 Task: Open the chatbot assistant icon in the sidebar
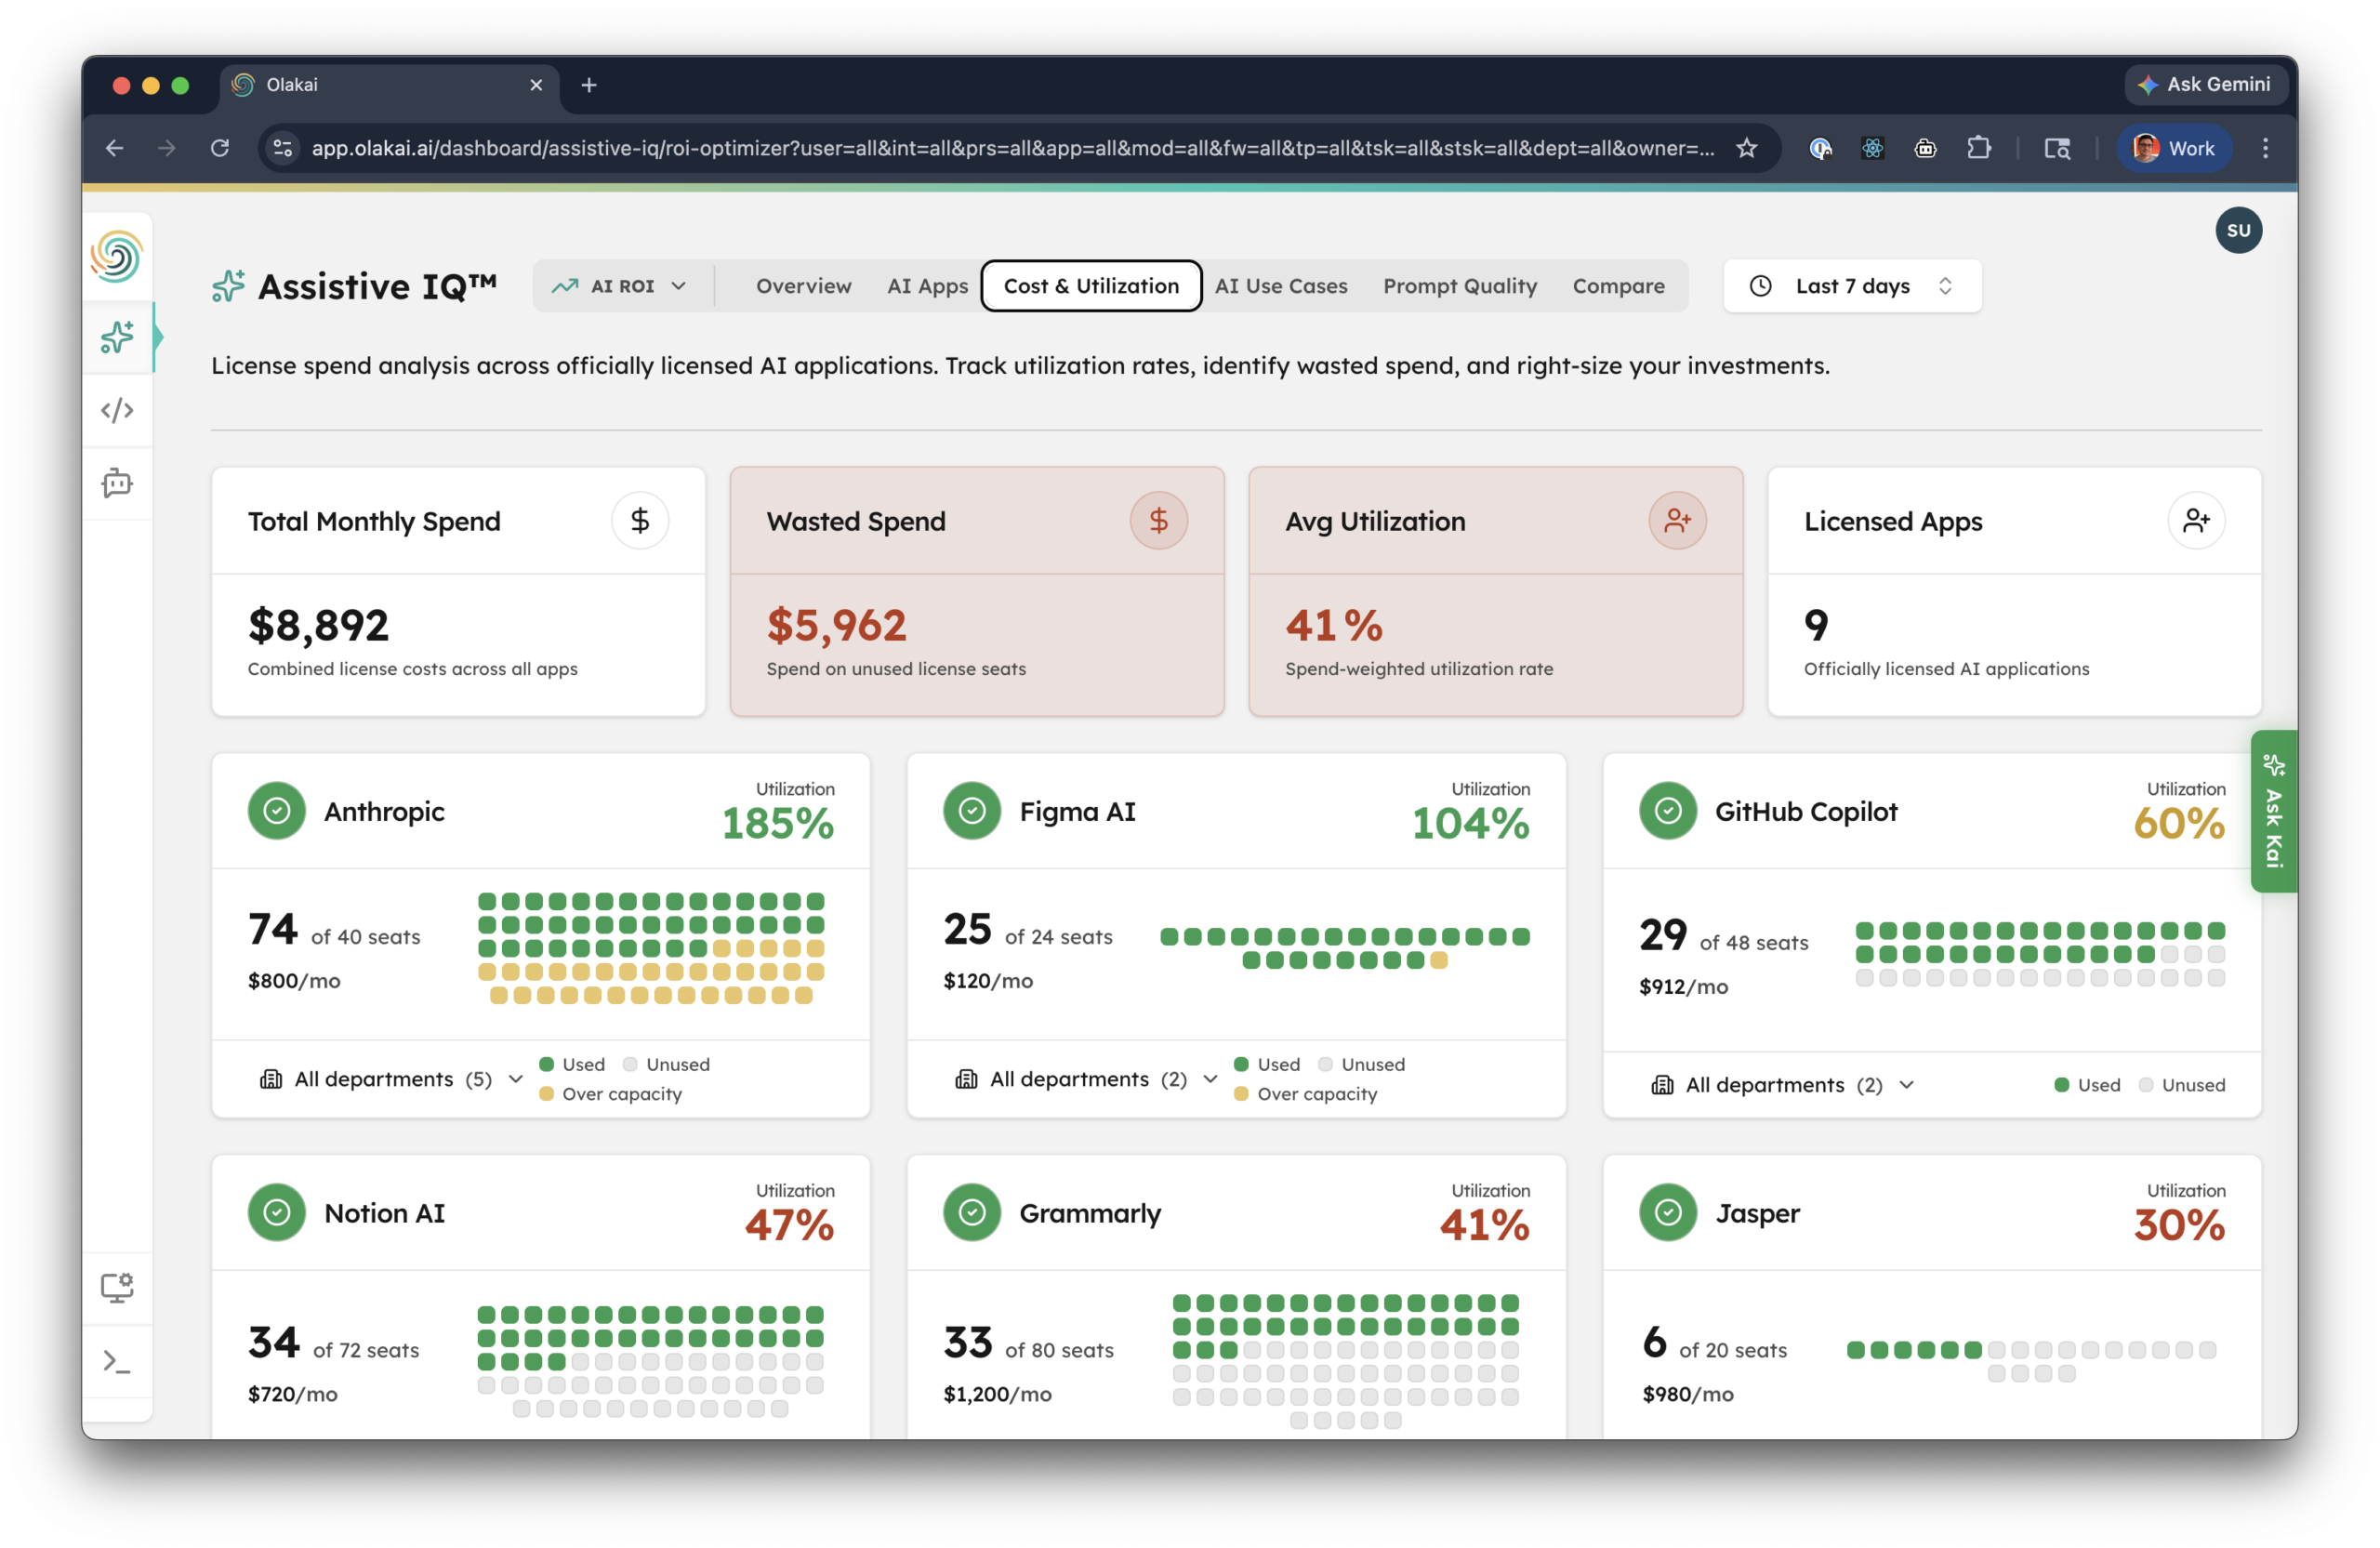tap(117, 483)
